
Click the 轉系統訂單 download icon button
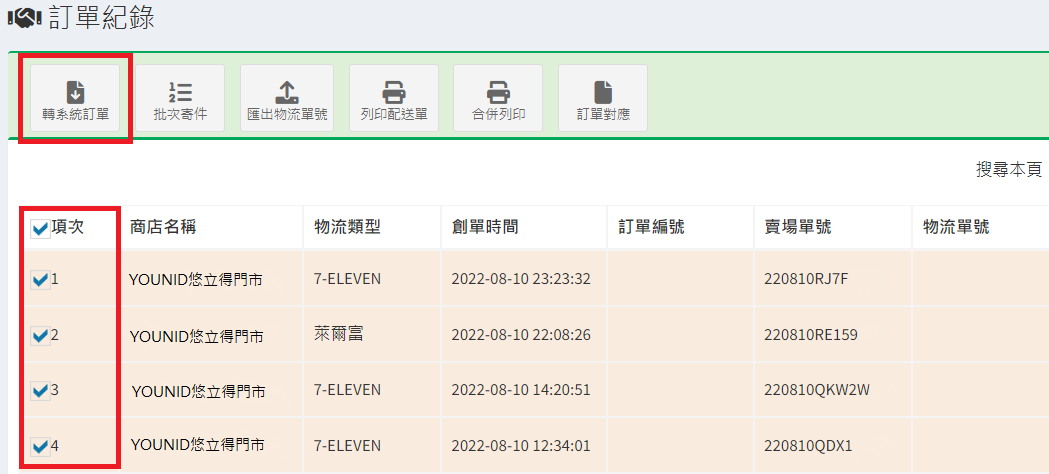pos(75,98)
